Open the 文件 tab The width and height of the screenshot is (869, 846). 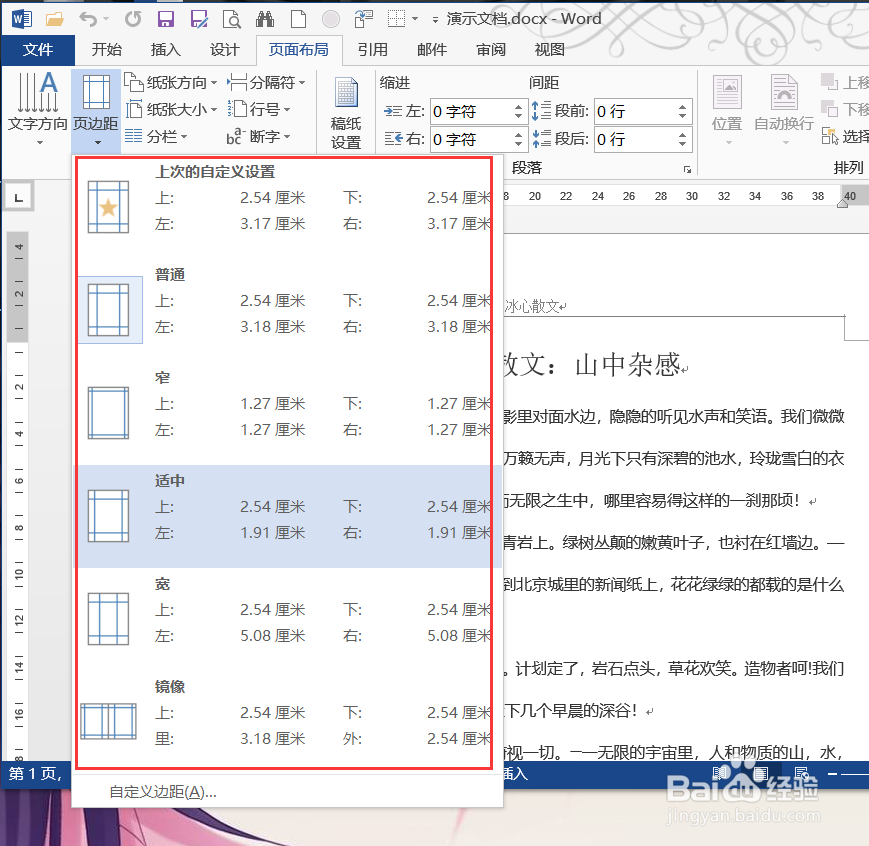[38, 50]
